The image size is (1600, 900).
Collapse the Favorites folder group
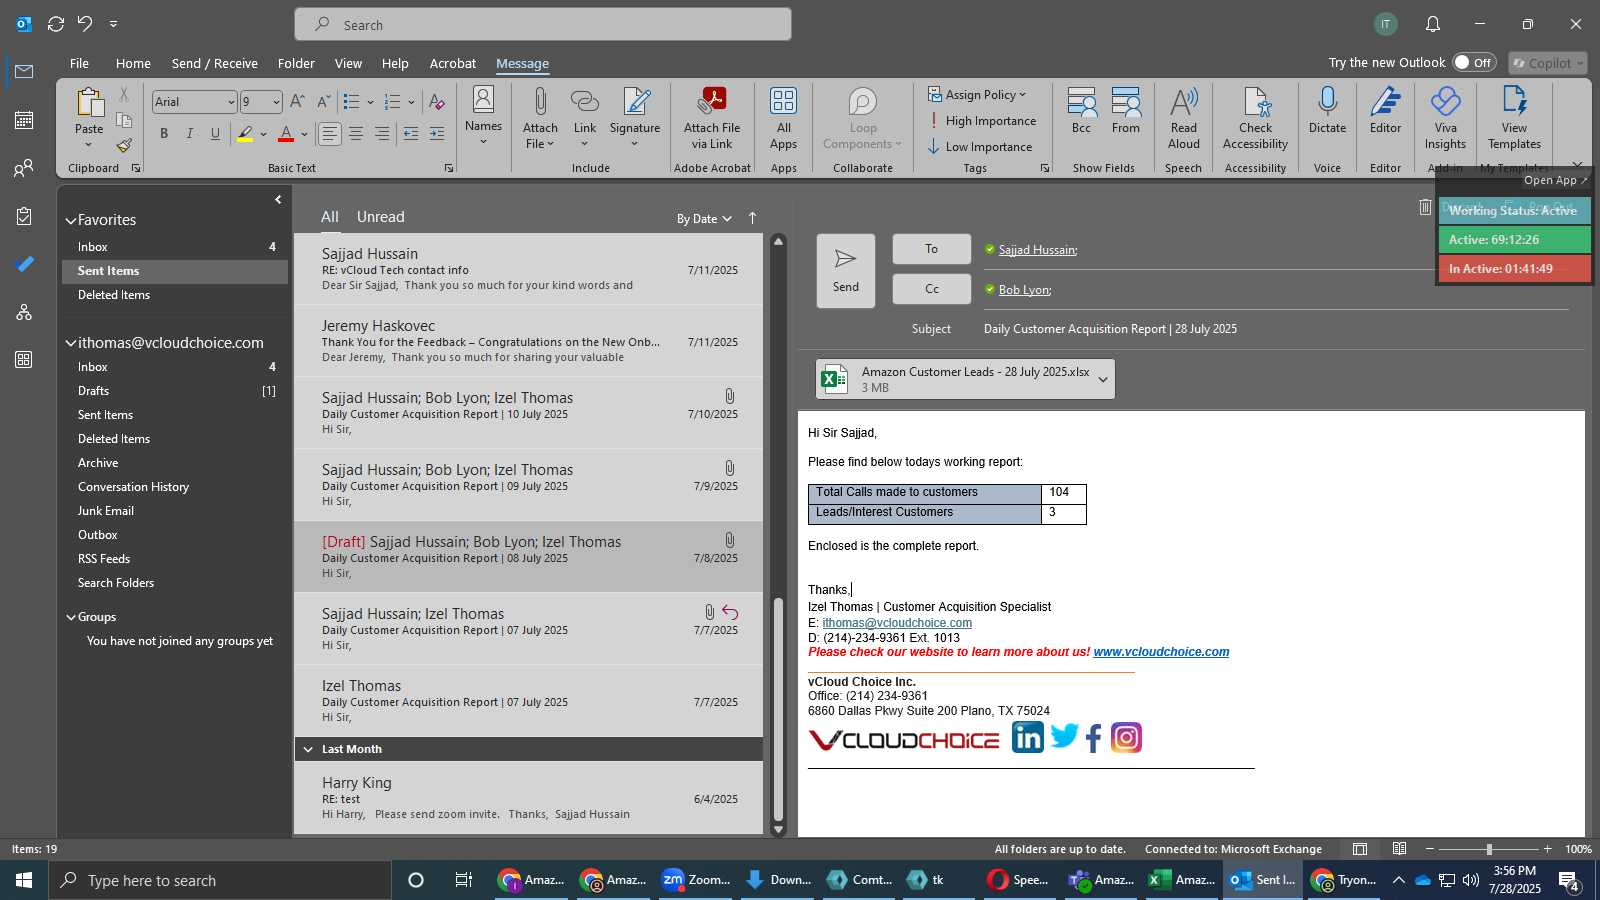71,220
